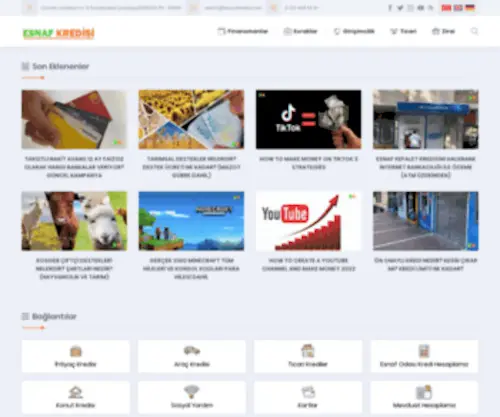Switch language with the British flag

(x=458, y=8)
